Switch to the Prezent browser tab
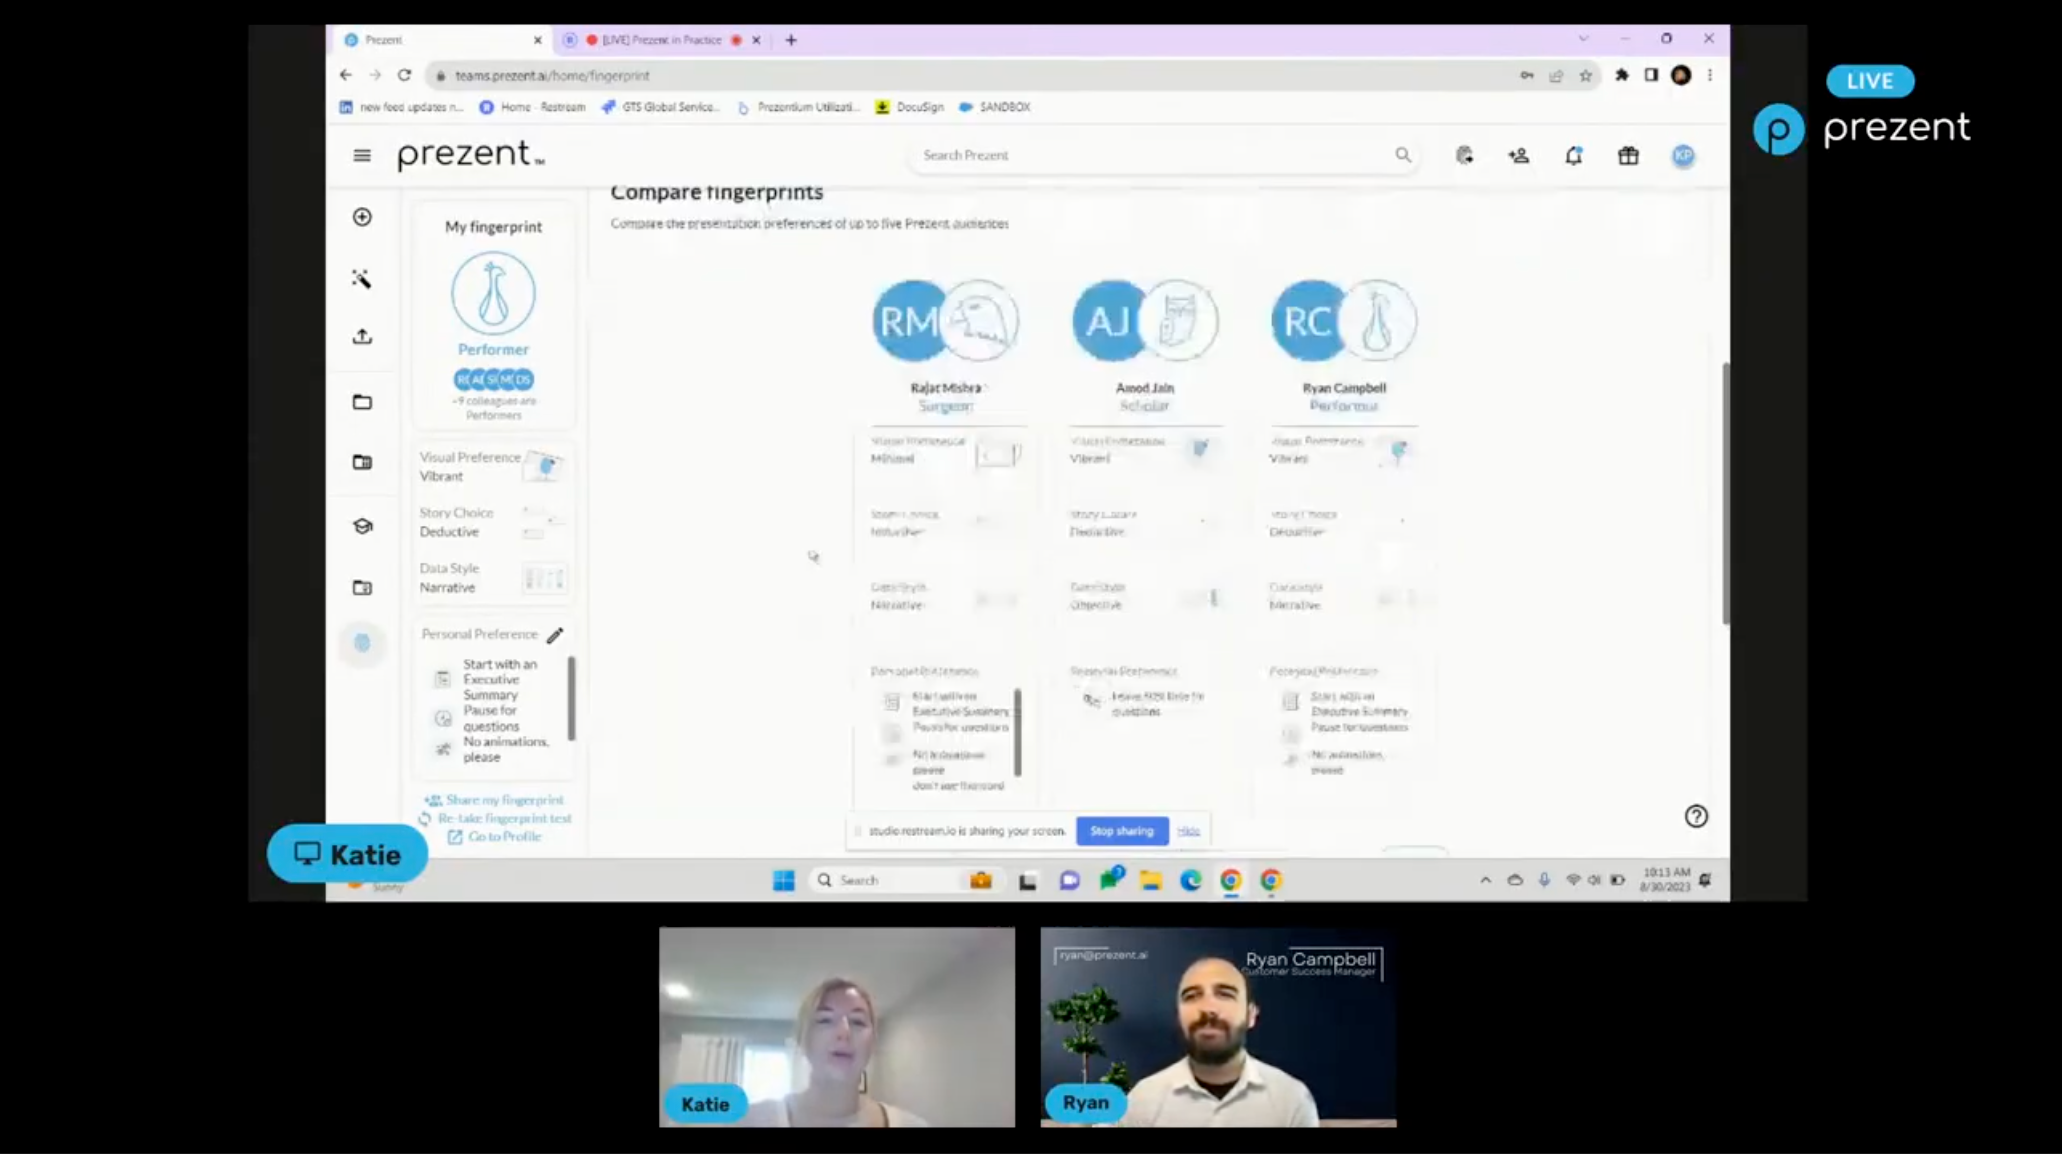 coord(440,40)
